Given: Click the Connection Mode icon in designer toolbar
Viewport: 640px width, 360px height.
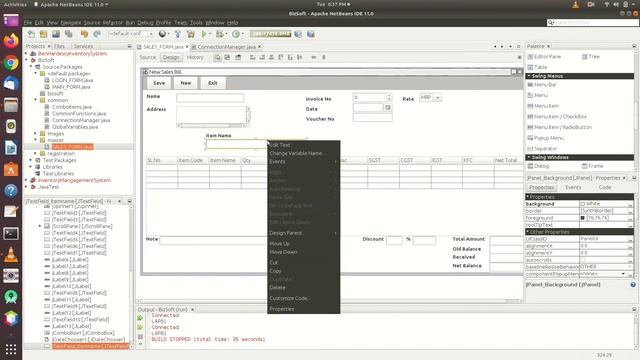Looking at the screenshot, I should coord(227,58).
